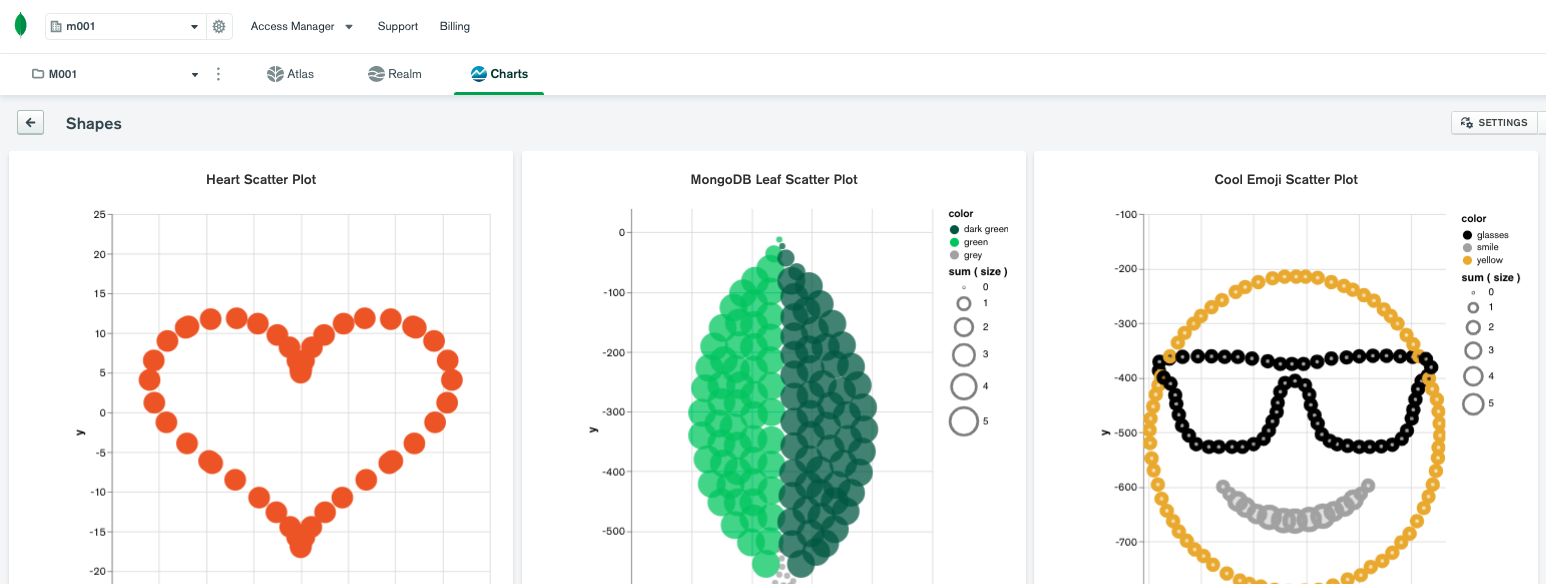1546x584 pixels.
Task: Select the Heart Scatter Plot title
Action: pyautogui.click(x=261, y=180)
